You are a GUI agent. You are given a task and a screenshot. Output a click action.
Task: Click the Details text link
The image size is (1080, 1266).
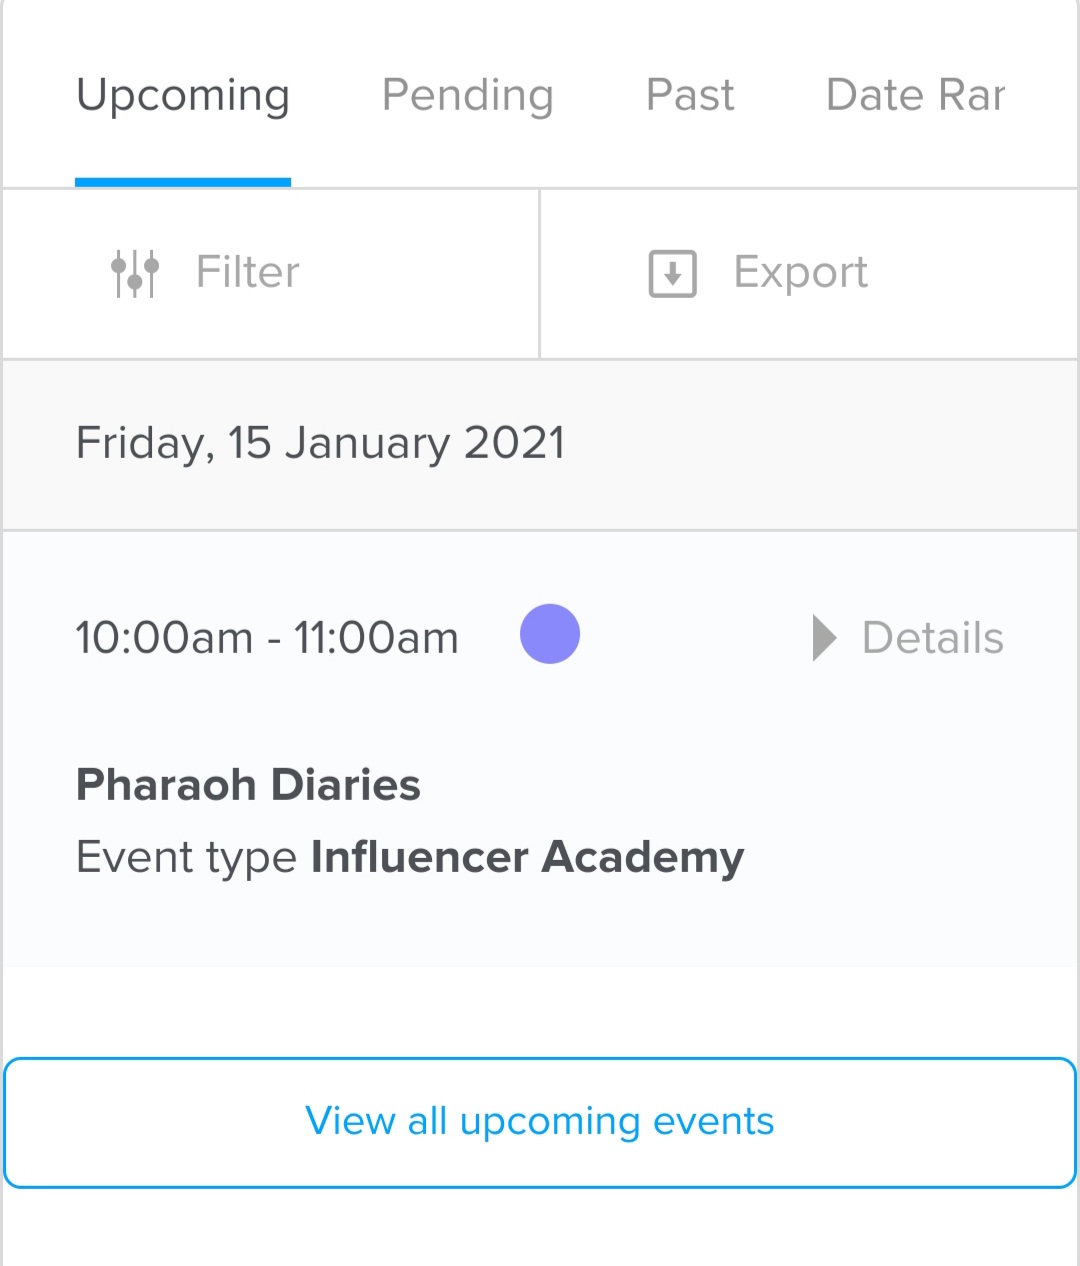(x=932, y=638)
